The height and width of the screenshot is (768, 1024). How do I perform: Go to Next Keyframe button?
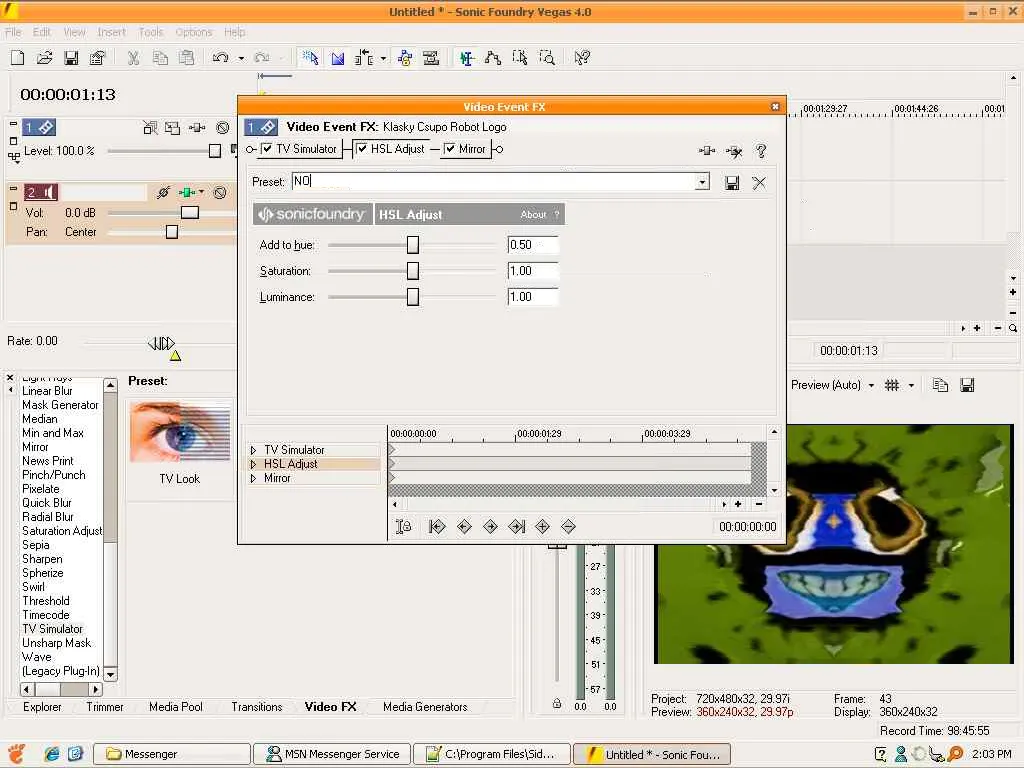coord(490,526)
